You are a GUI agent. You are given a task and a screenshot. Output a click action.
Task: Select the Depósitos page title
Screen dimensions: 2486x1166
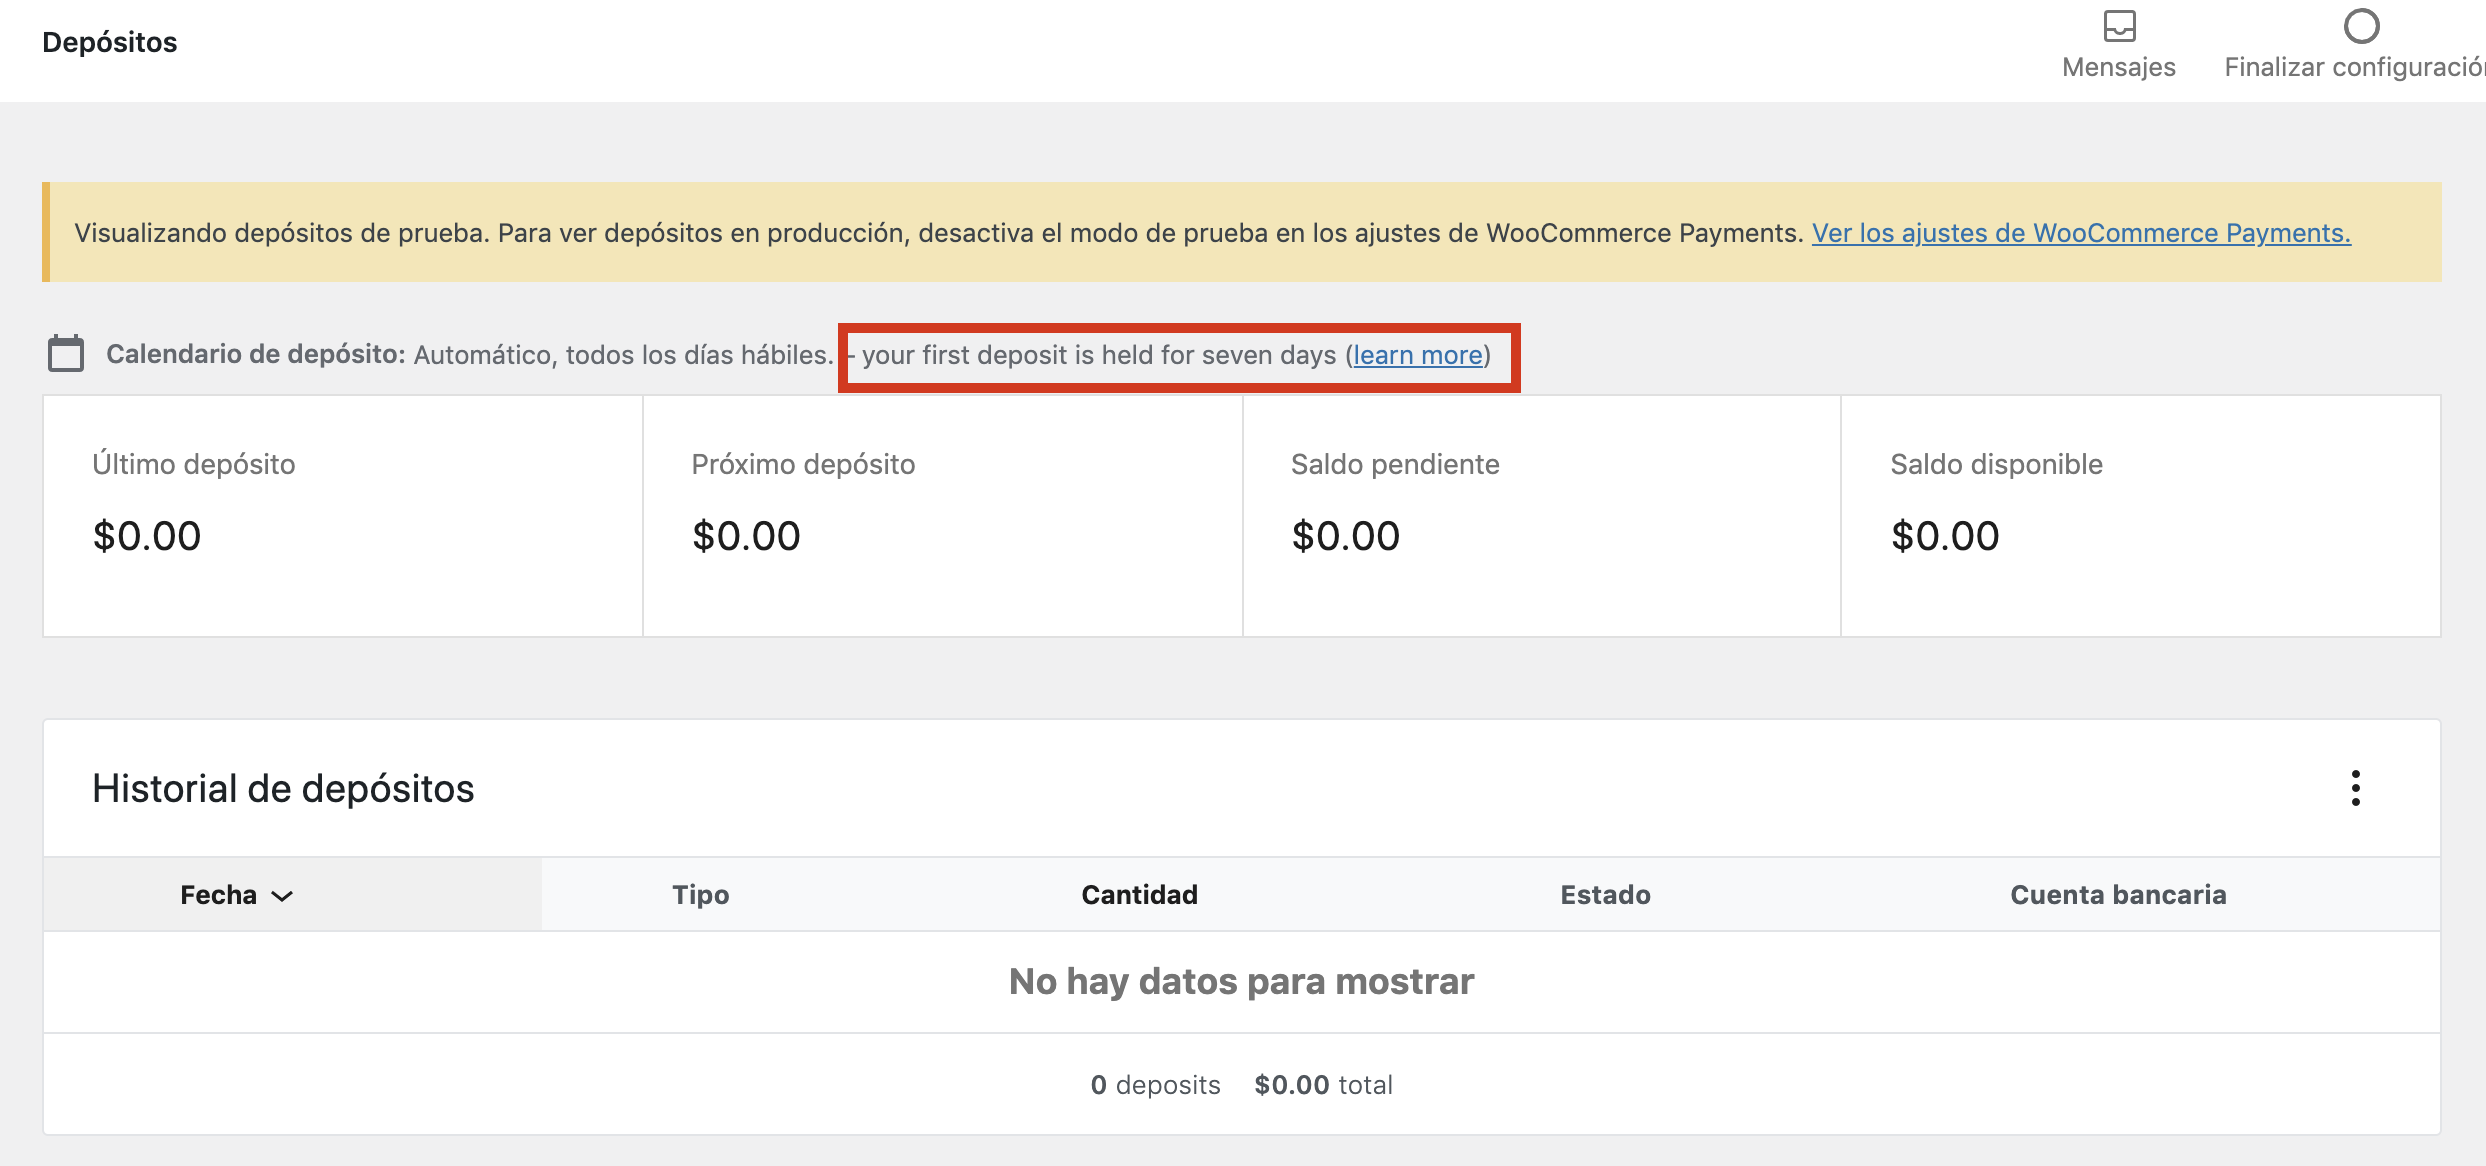click(x=109, y=42)
